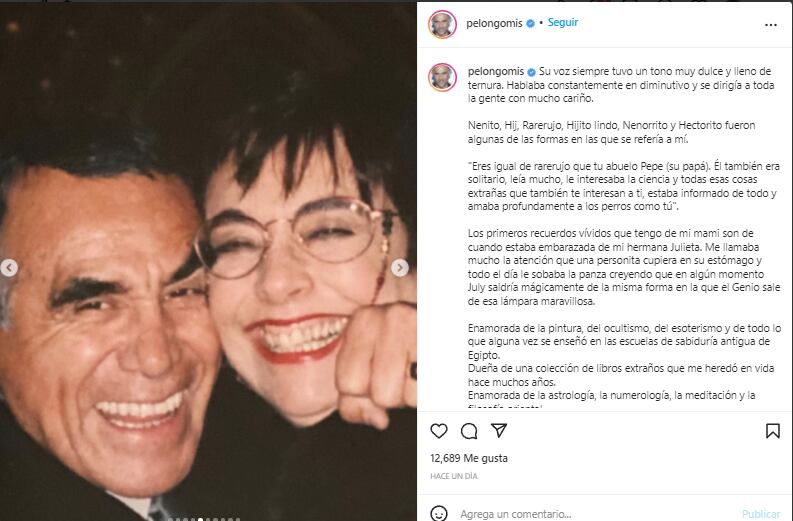Open comments via the speech bubble icon

coord(468,431)
